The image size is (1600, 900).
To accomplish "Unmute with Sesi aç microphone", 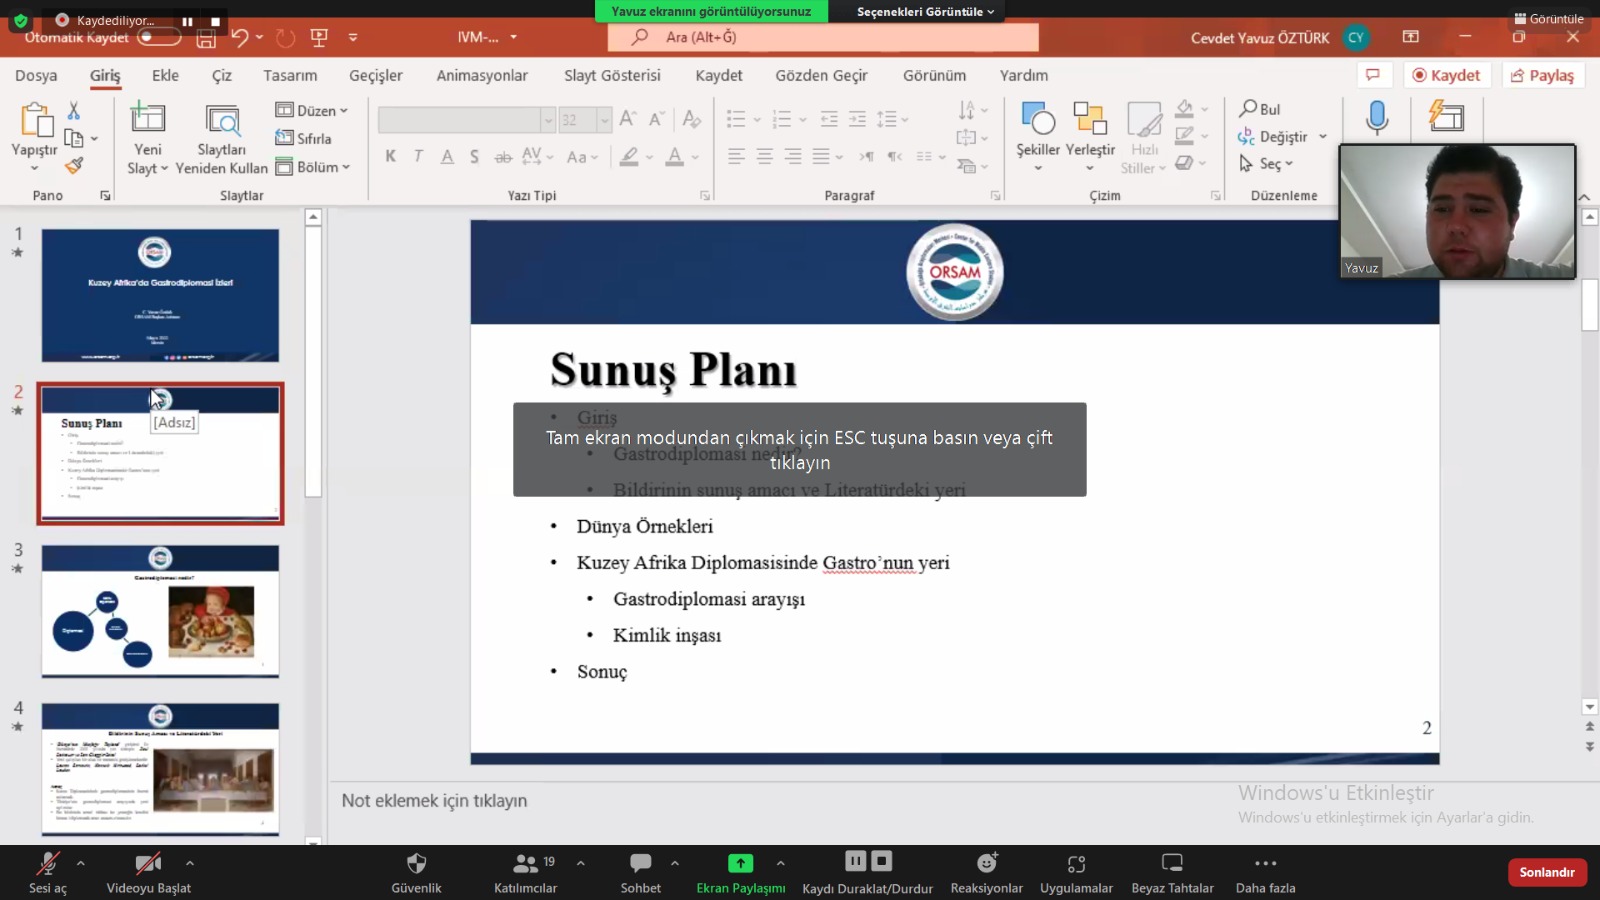I will point(47,872).
